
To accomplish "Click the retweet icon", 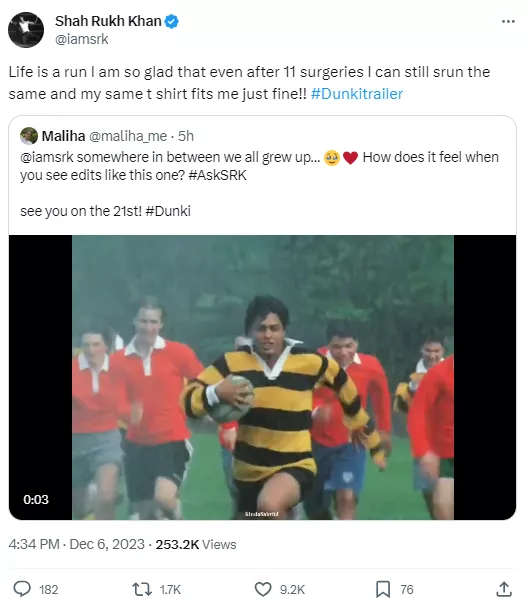I will click(x=142, y=589).
